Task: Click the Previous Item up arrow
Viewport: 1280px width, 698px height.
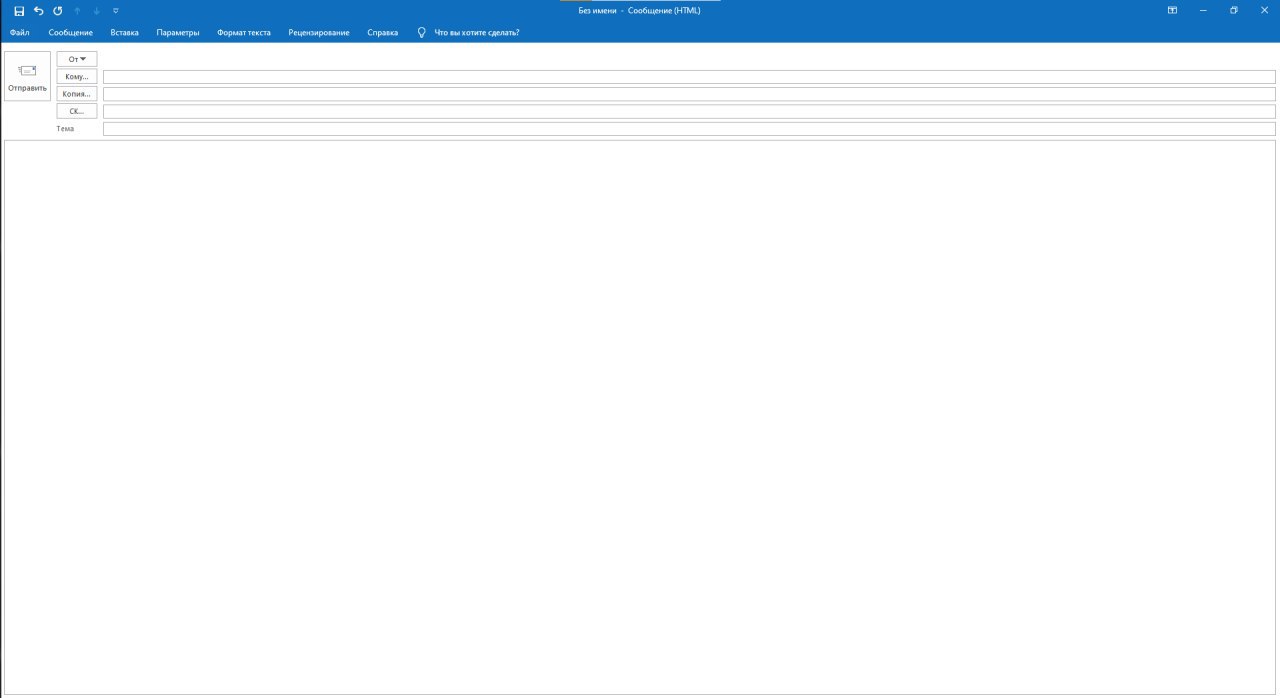Action: [77, 10]
